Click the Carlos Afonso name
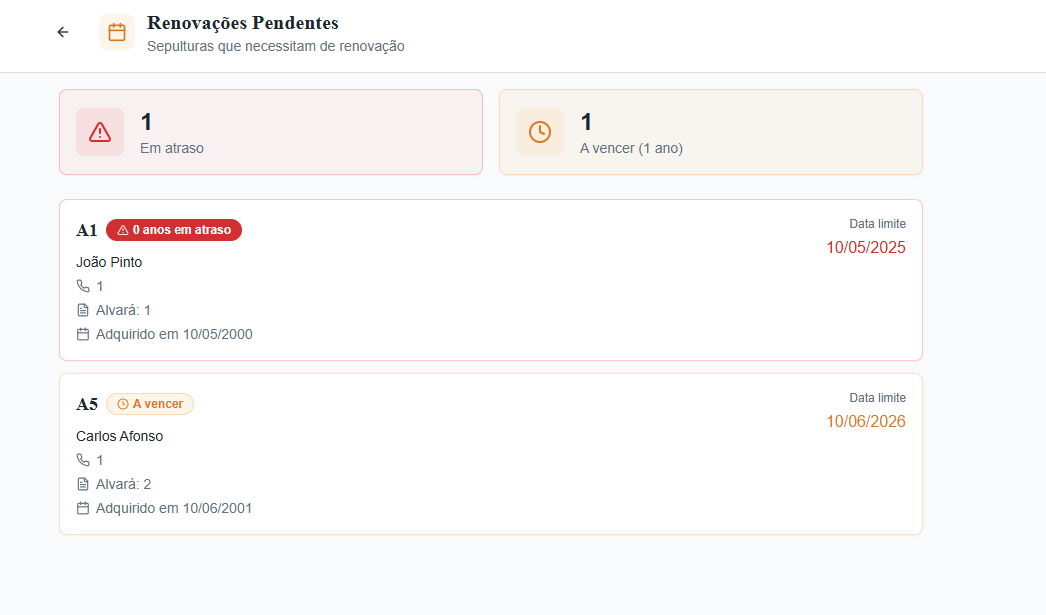This screenshot has height=615, width=1046. (119, 436)
